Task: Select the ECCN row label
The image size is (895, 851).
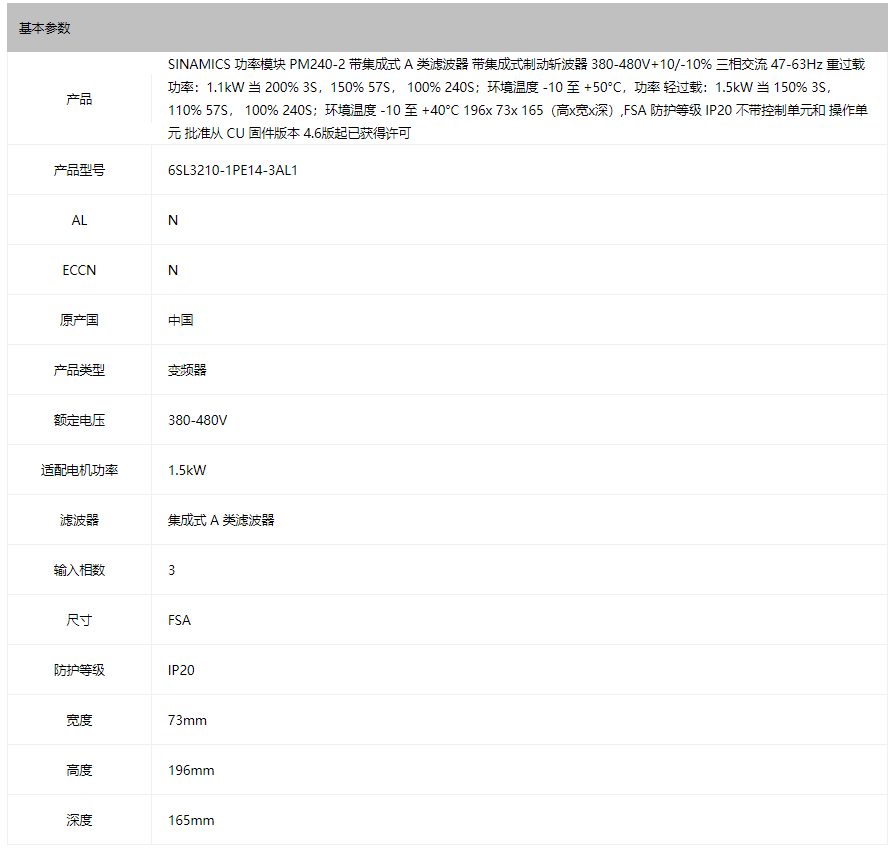Action: pyautogui.click(x=79, y=270)
